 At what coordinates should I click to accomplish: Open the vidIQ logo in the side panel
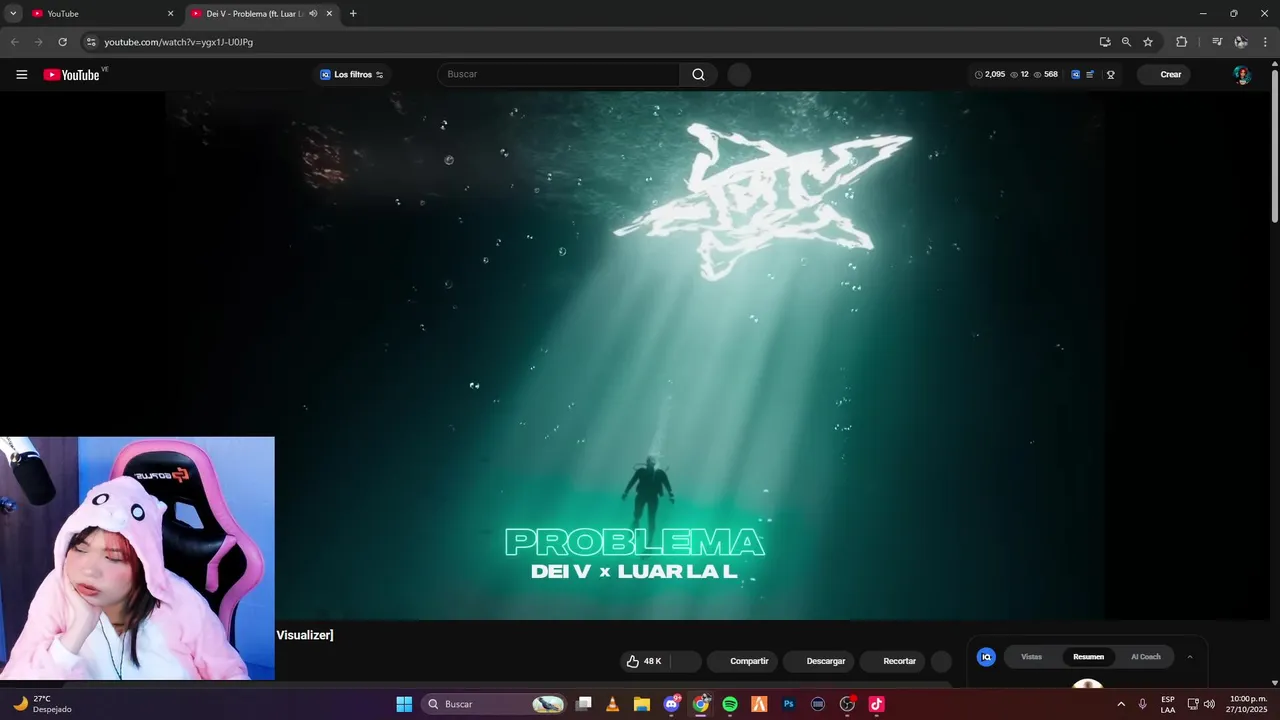[x=986, y=657]
